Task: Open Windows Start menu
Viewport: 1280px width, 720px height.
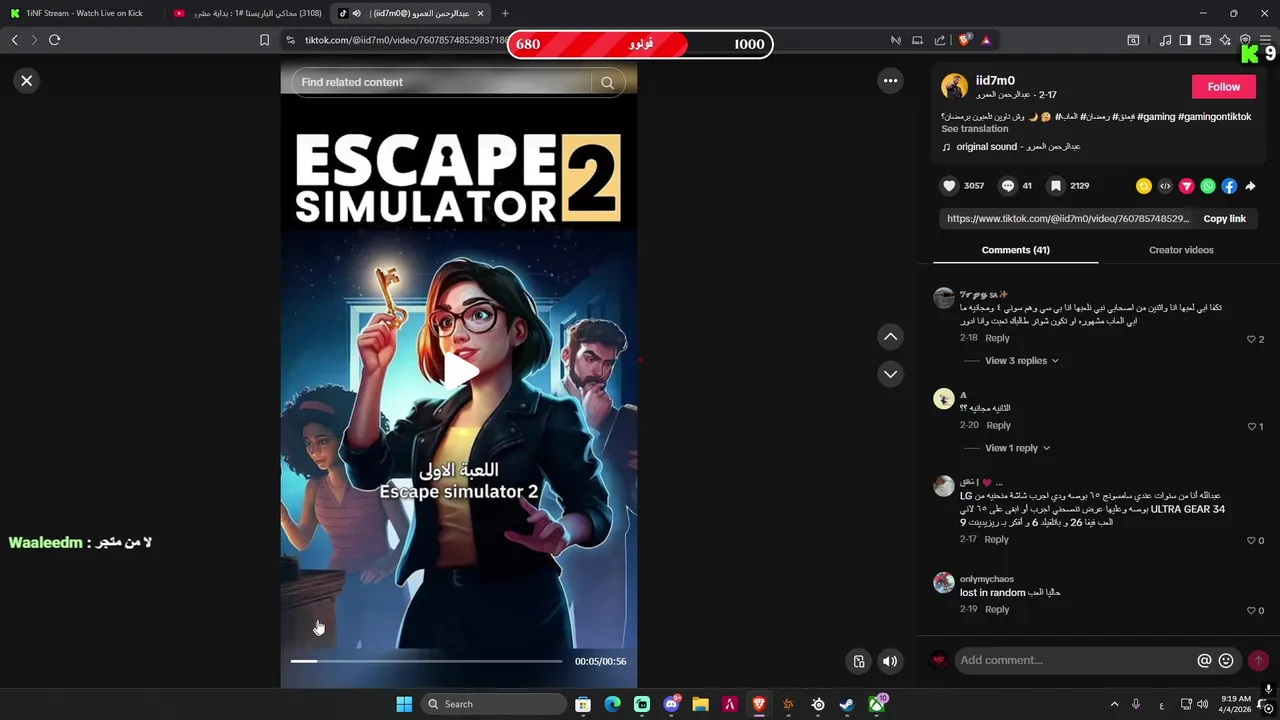Action: click(404, 704)
